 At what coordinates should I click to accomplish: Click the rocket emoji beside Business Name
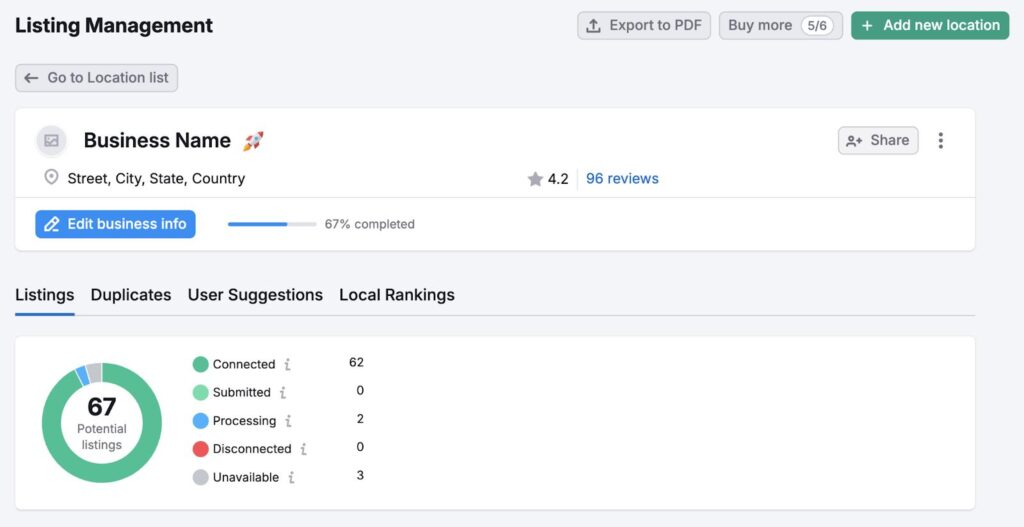pyautogui.click(x=253, y=140)
